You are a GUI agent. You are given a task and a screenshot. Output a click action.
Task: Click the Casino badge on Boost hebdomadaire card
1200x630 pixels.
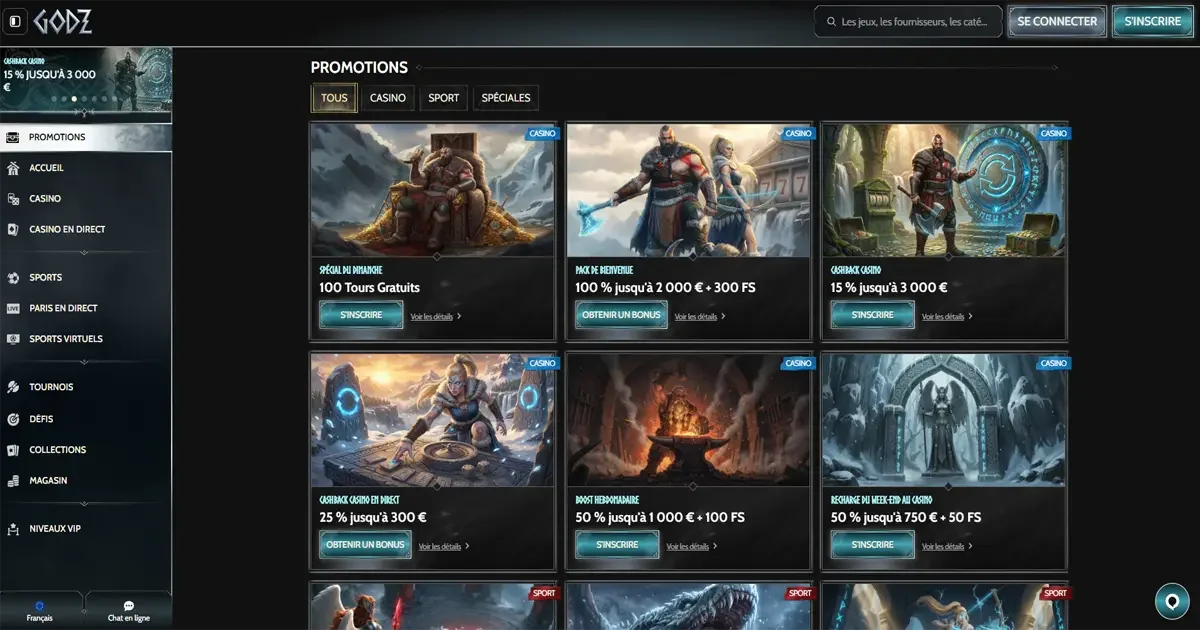click(x=798, y=363)
